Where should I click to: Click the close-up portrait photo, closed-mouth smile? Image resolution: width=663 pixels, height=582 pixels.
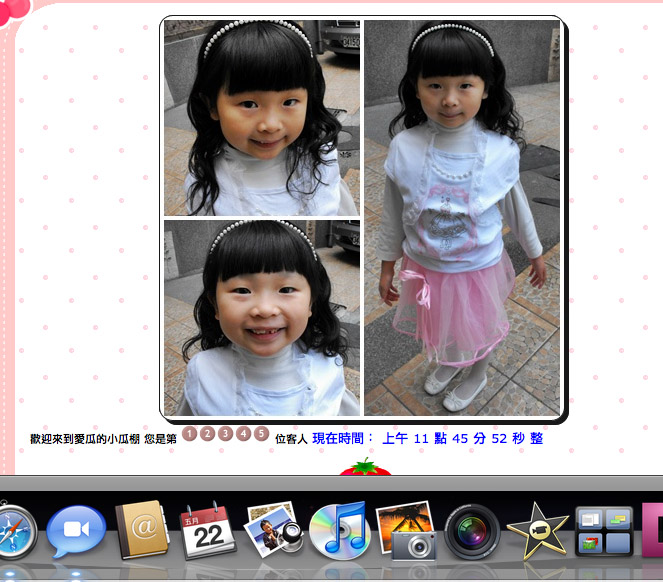coord(262,118)
